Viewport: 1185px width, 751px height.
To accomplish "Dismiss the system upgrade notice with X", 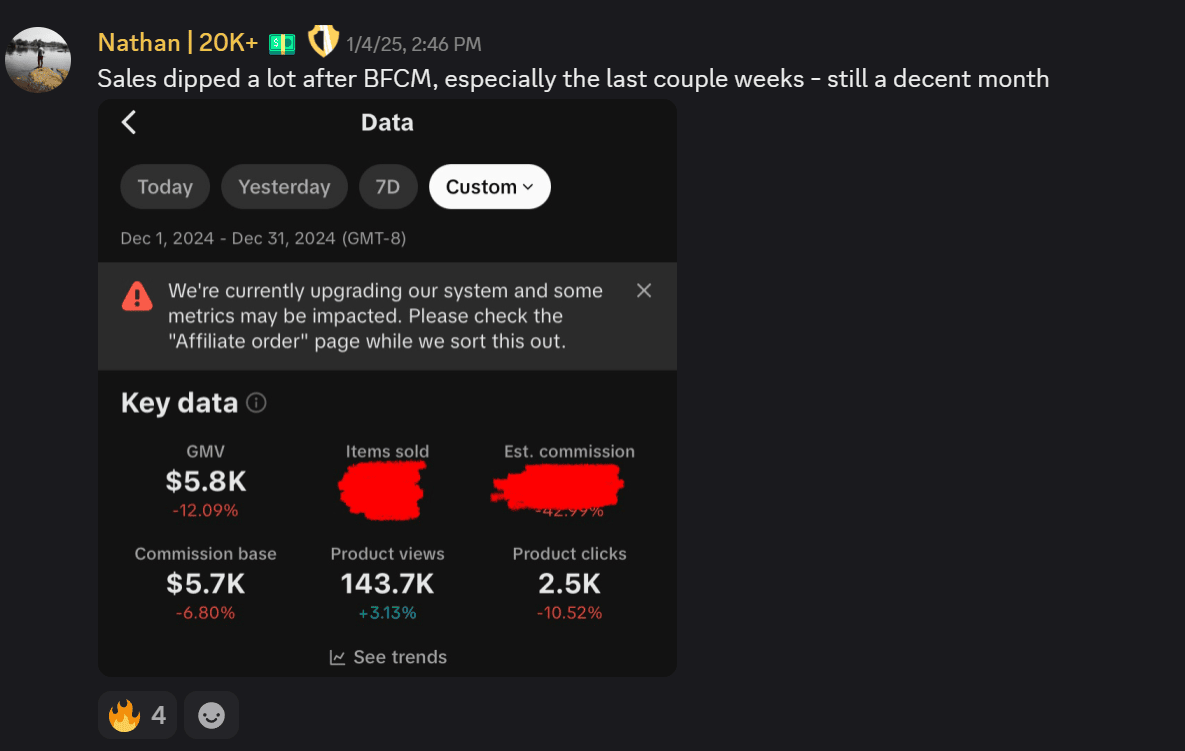I will point(644,290).
